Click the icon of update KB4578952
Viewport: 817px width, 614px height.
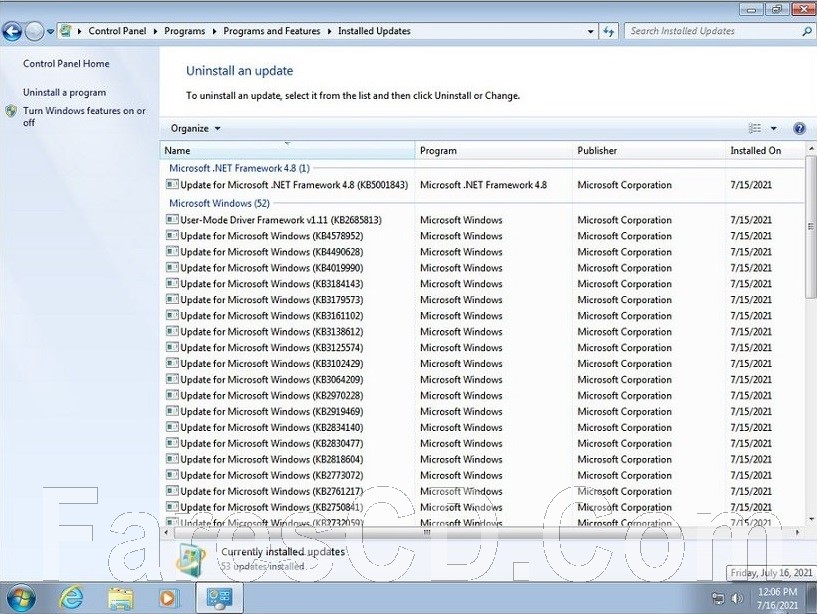(172, 236)
